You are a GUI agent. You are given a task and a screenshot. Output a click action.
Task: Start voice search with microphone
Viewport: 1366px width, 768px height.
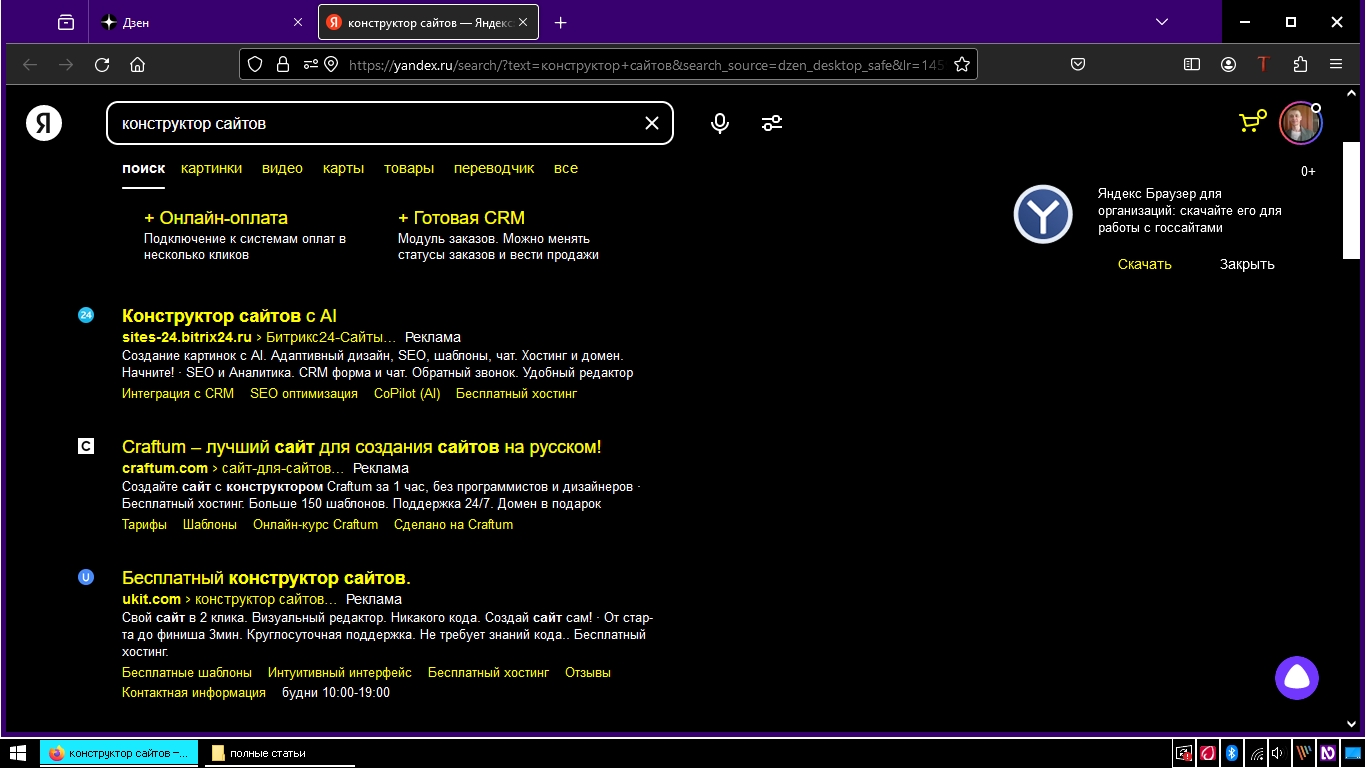719,123
